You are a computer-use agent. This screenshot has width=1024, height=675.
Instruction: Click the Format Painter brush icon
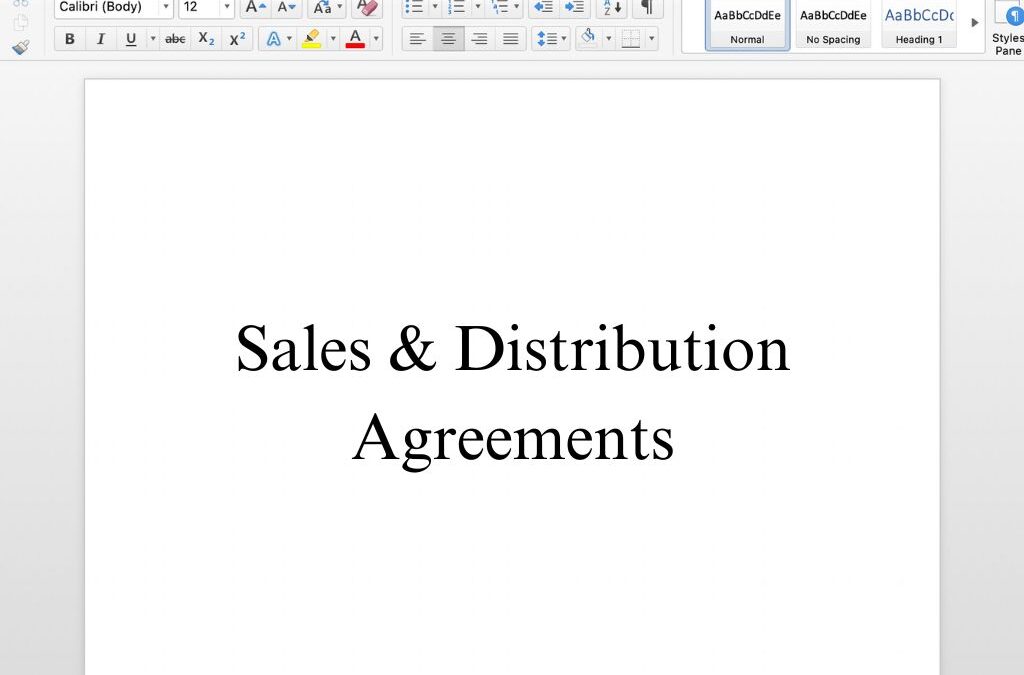click(x=21, y=47)
